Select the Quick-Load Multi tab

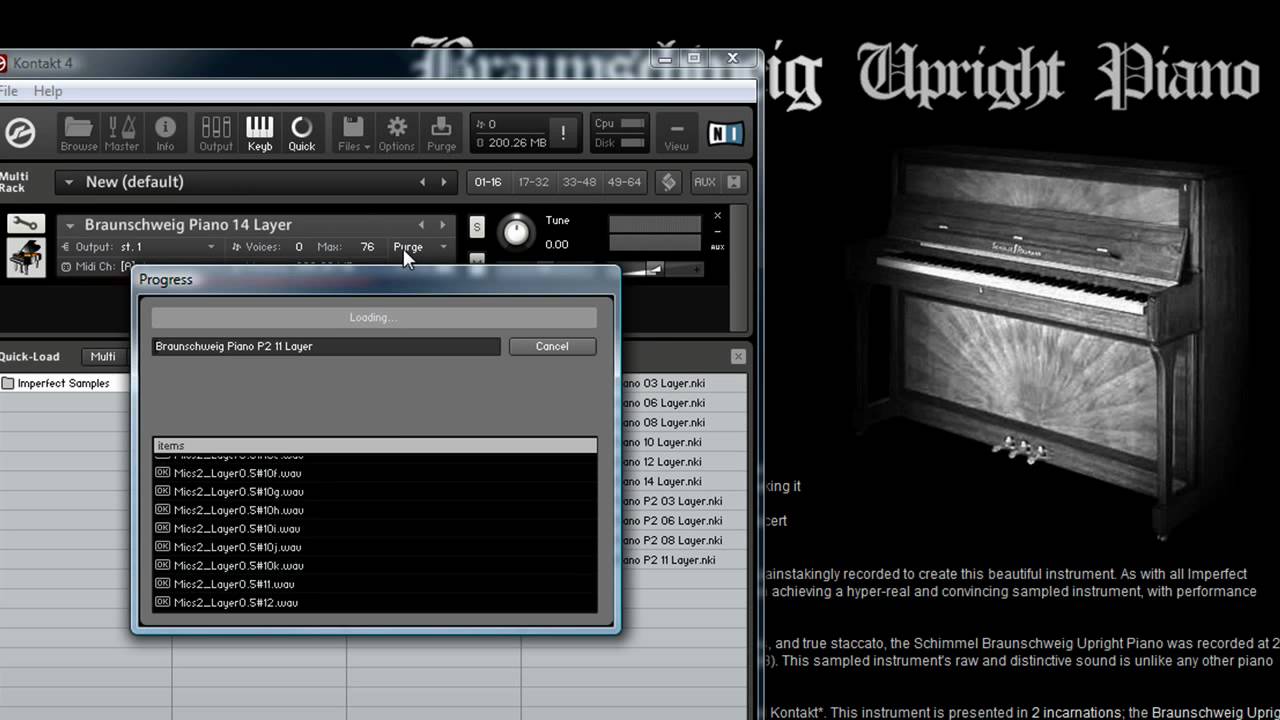pos(103,356)
